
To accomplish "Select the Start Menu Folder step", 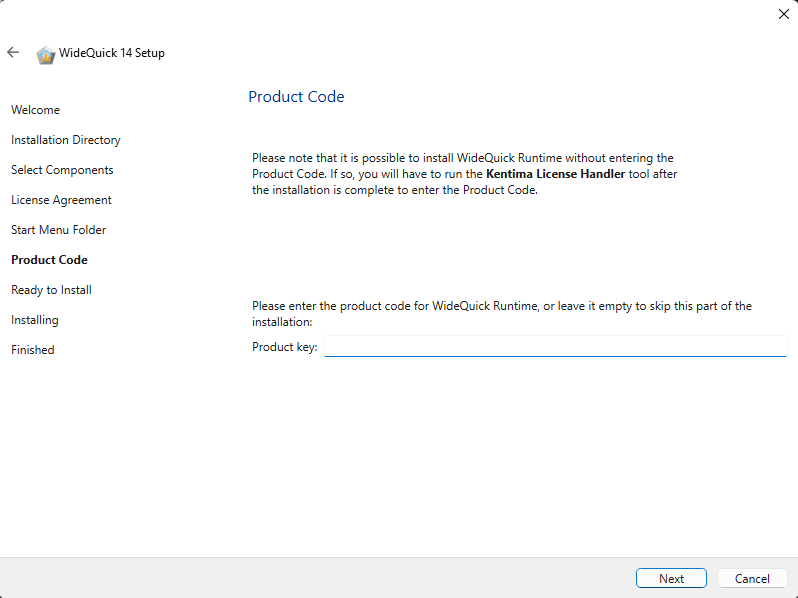I will (59, 230).
